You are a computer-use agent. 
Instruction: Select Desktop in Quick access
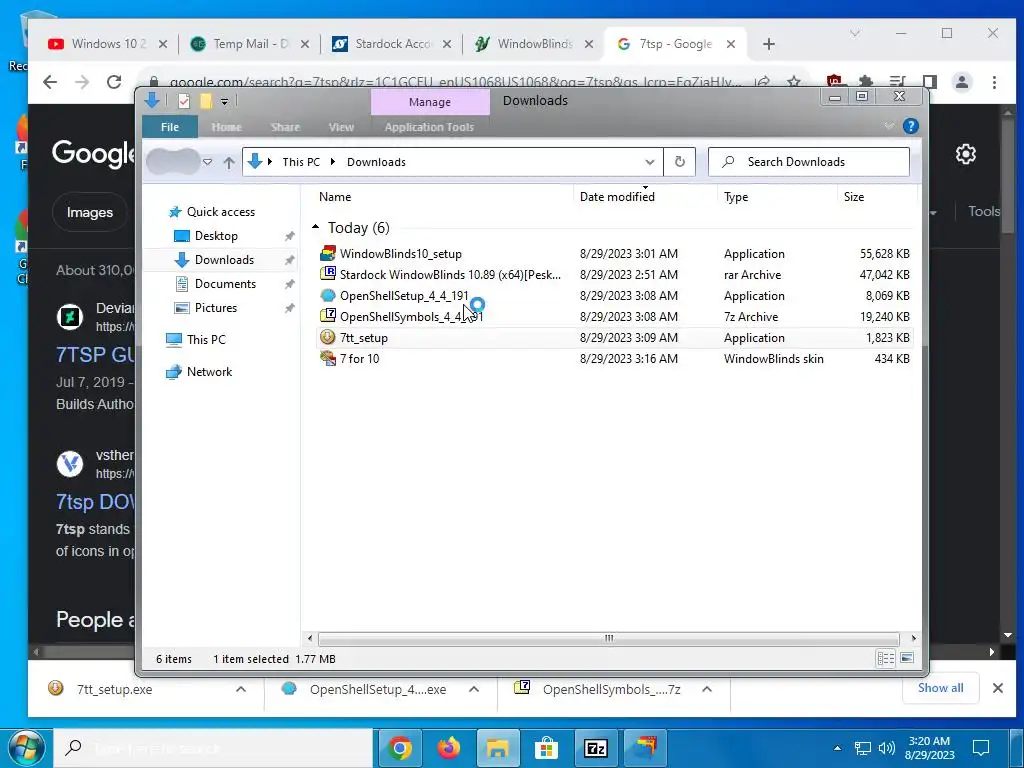click(x=216, y=236)
